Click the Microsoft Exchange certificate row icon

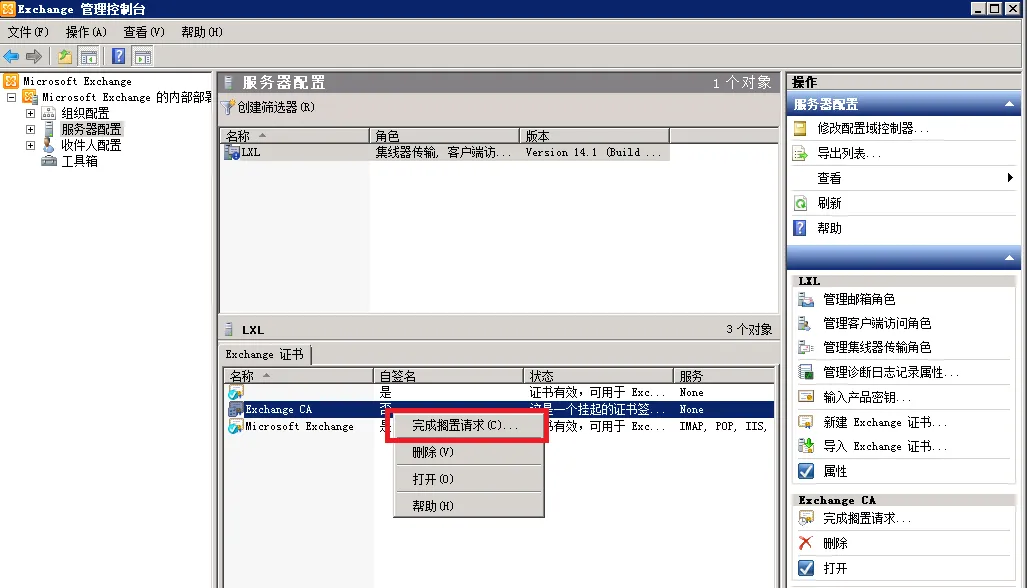(235, 426)
